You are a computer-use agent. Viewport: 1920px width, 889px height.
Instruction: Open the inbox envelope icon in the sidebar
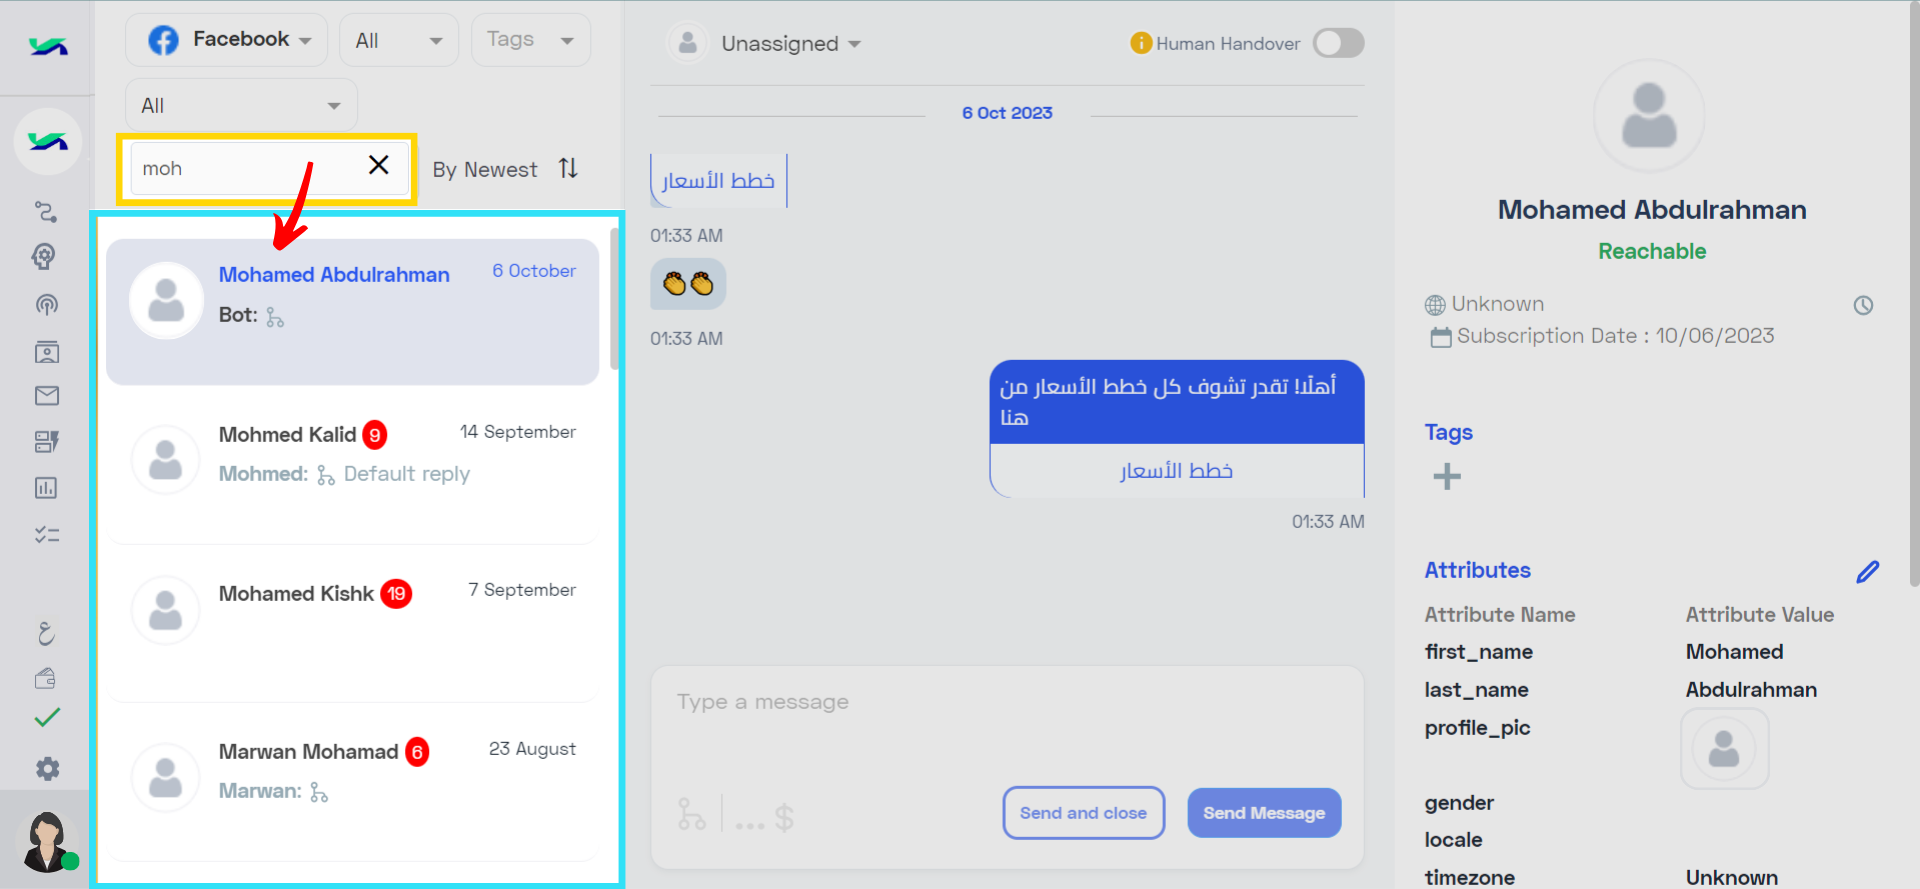pos(46,396)
